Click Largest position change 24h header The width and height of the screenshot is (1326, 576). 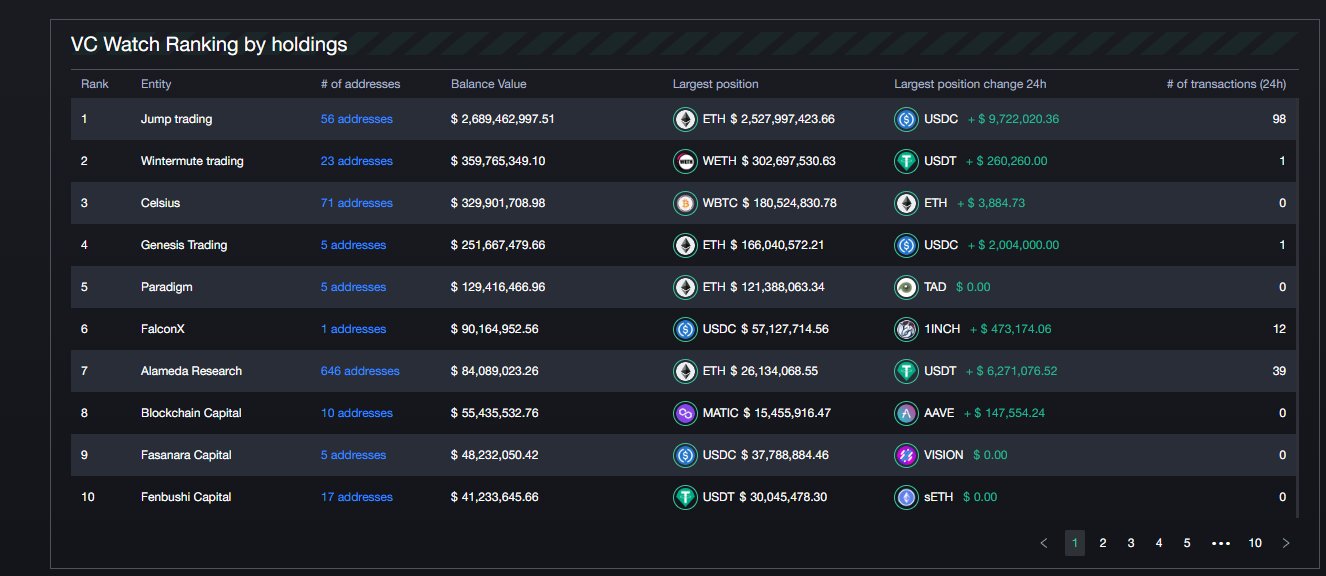click(970, 84)
